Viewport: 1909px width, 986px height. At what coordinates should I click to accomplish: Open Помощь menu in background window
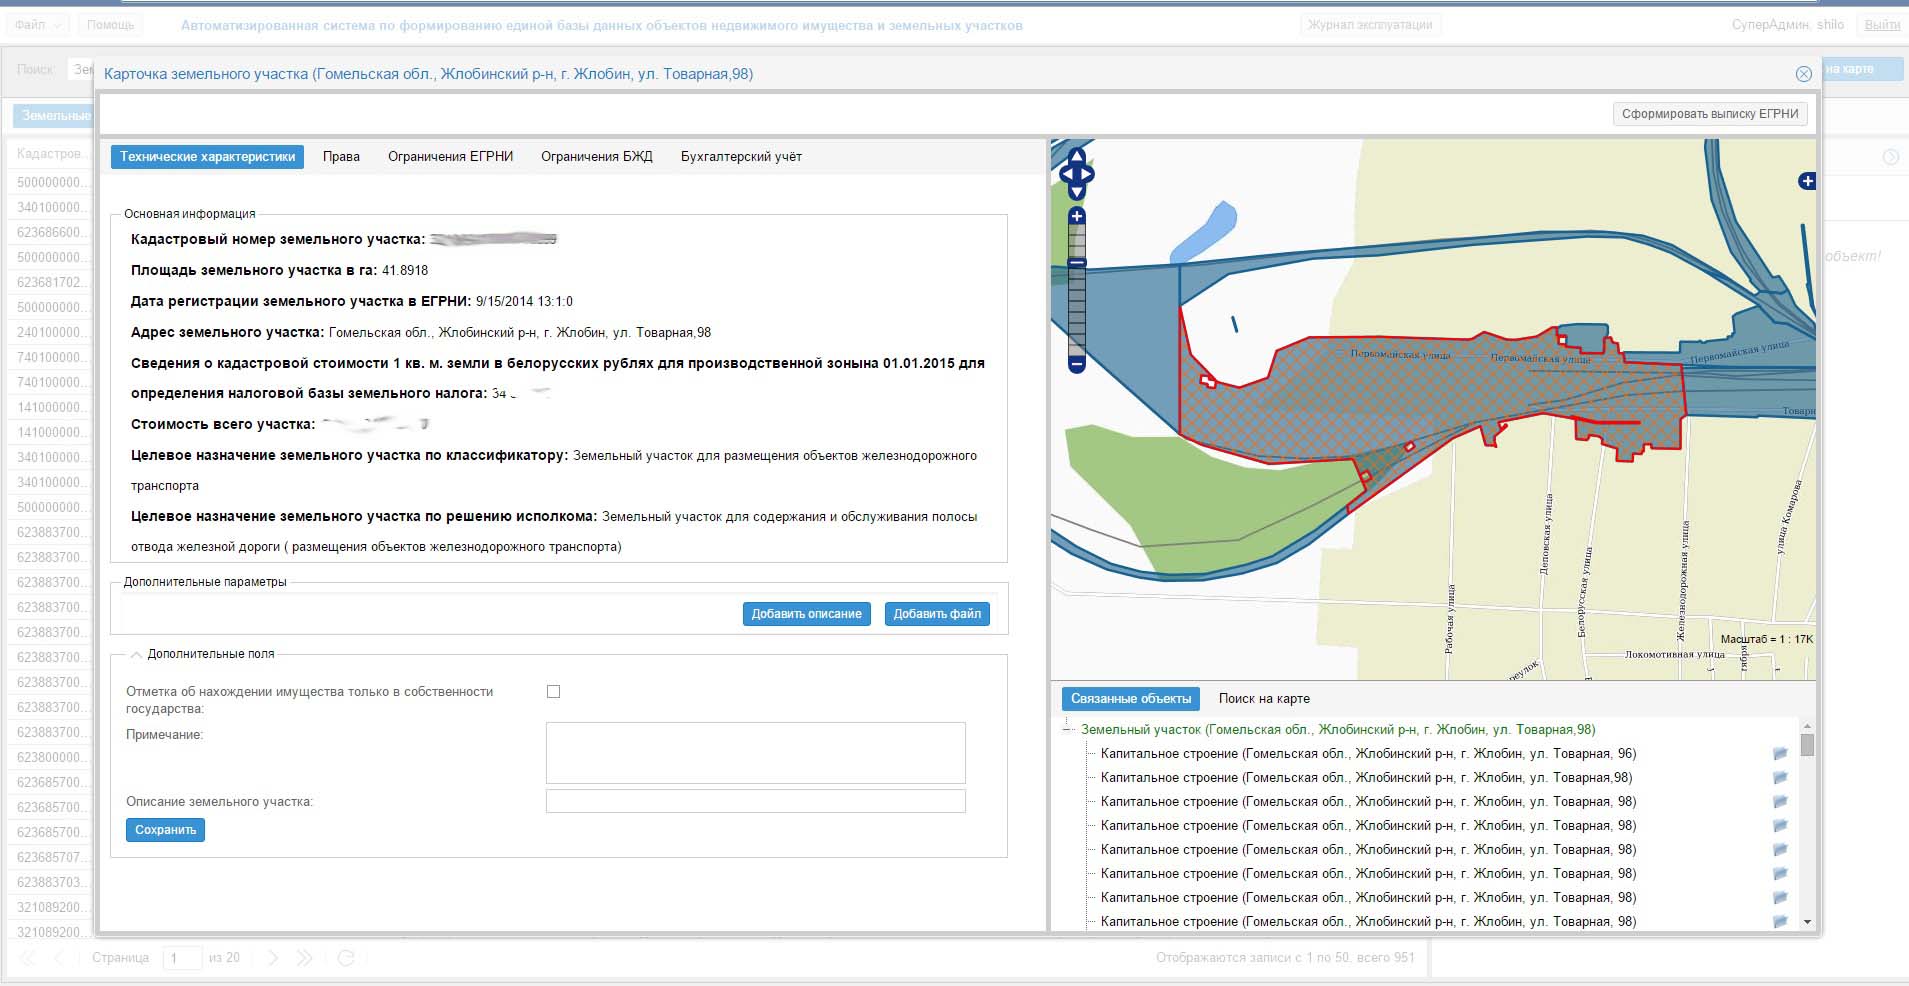tap(110, 25)
